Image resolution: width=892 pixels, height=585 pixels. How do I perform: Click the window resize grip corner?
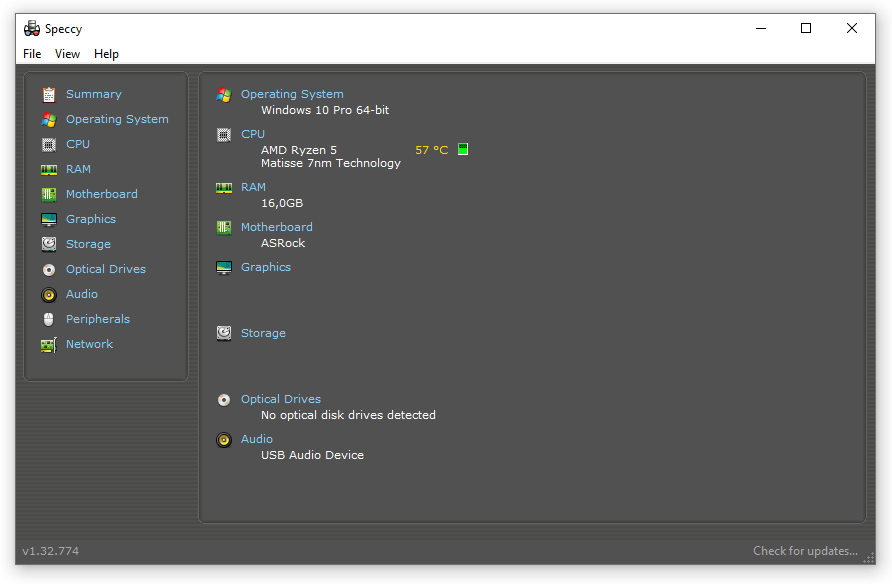[x=869, y=558]
